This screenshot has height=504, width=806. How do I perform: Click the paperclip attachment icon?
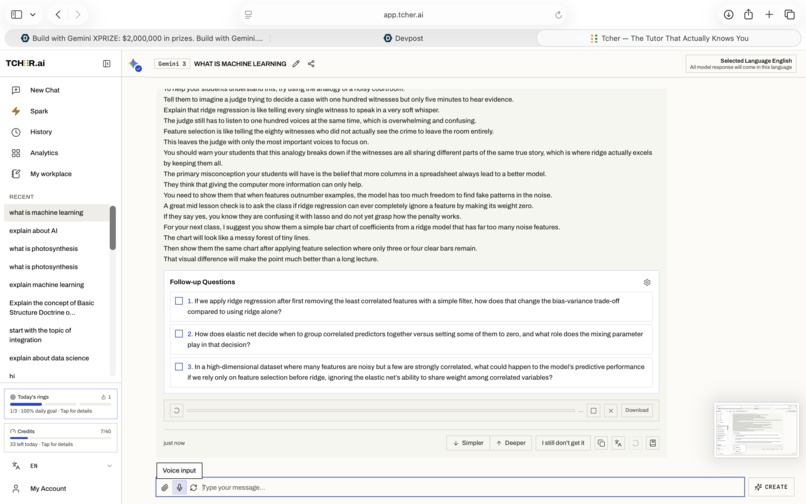tap(164, 488)
